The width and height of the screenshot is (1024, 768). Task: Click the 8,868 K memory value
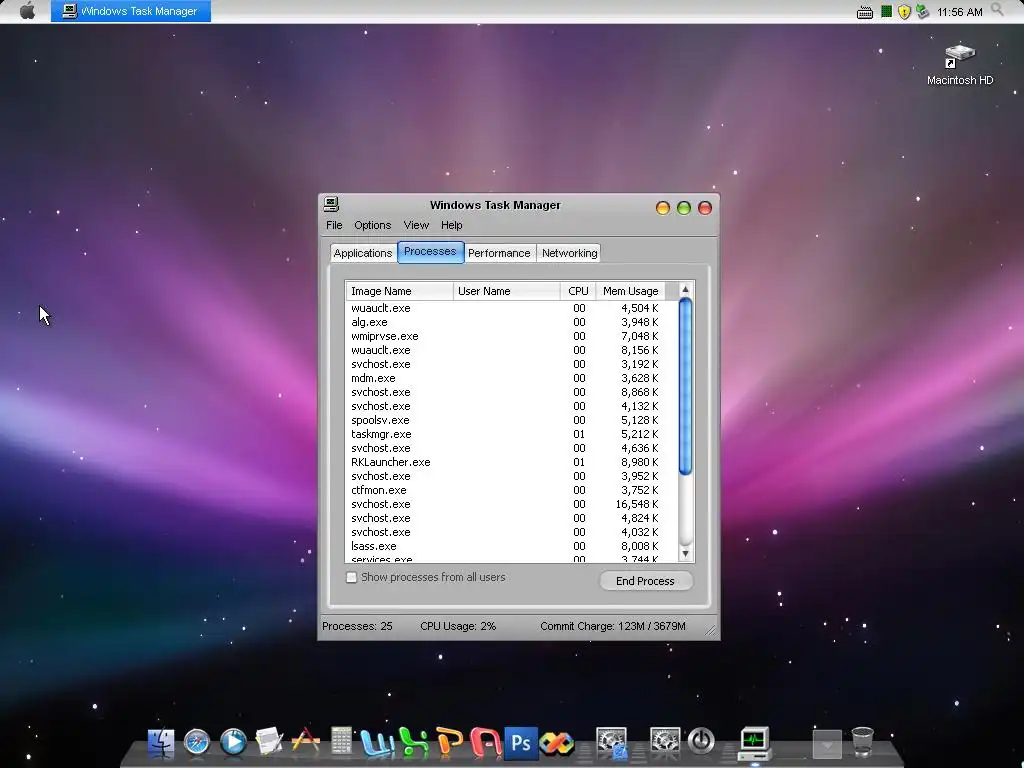(x=639, y=392)
